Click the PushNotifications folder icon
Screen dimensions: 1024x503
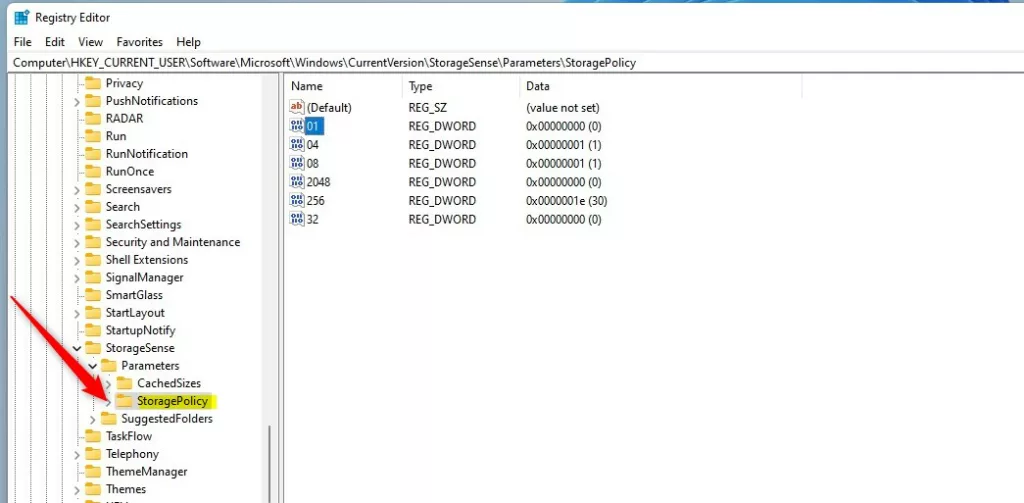tap(93, 101)
